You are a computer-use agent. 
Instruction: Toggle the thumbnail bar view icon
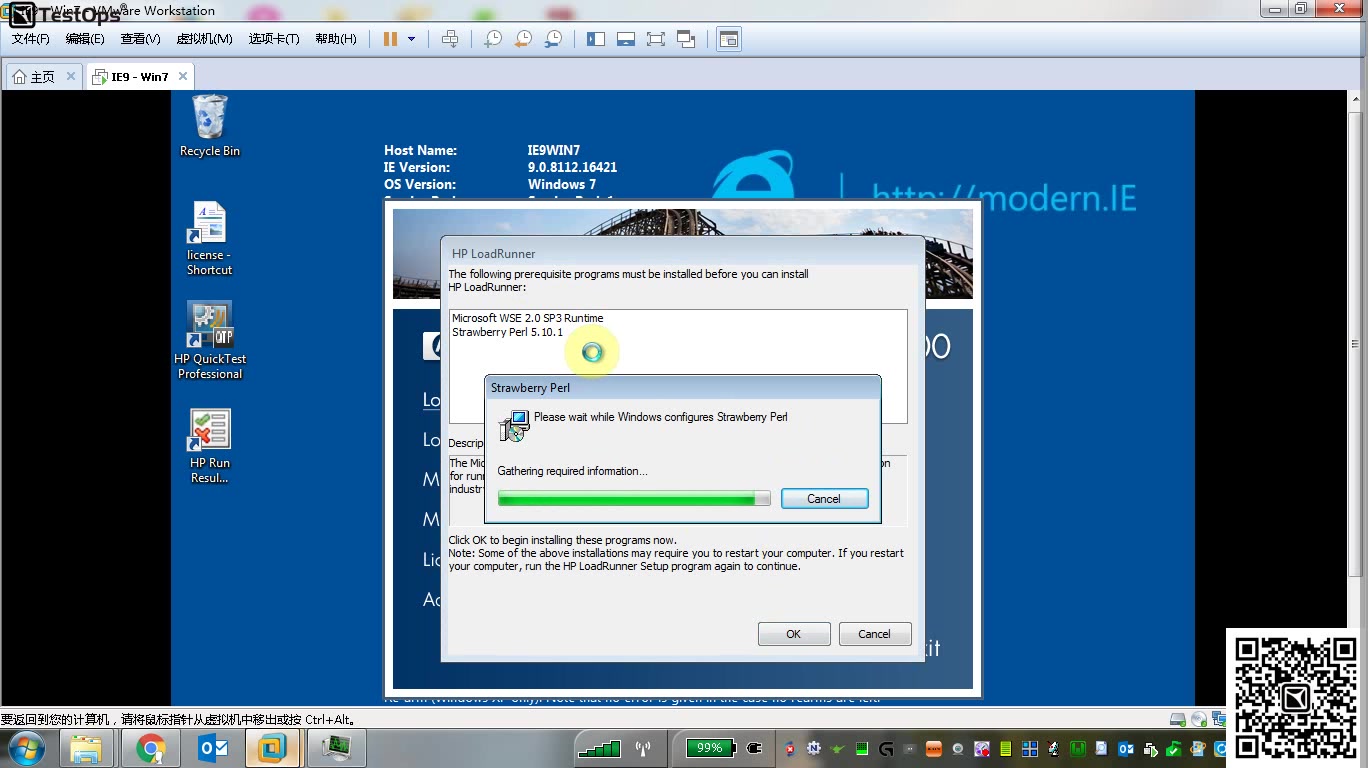point(626,39)
